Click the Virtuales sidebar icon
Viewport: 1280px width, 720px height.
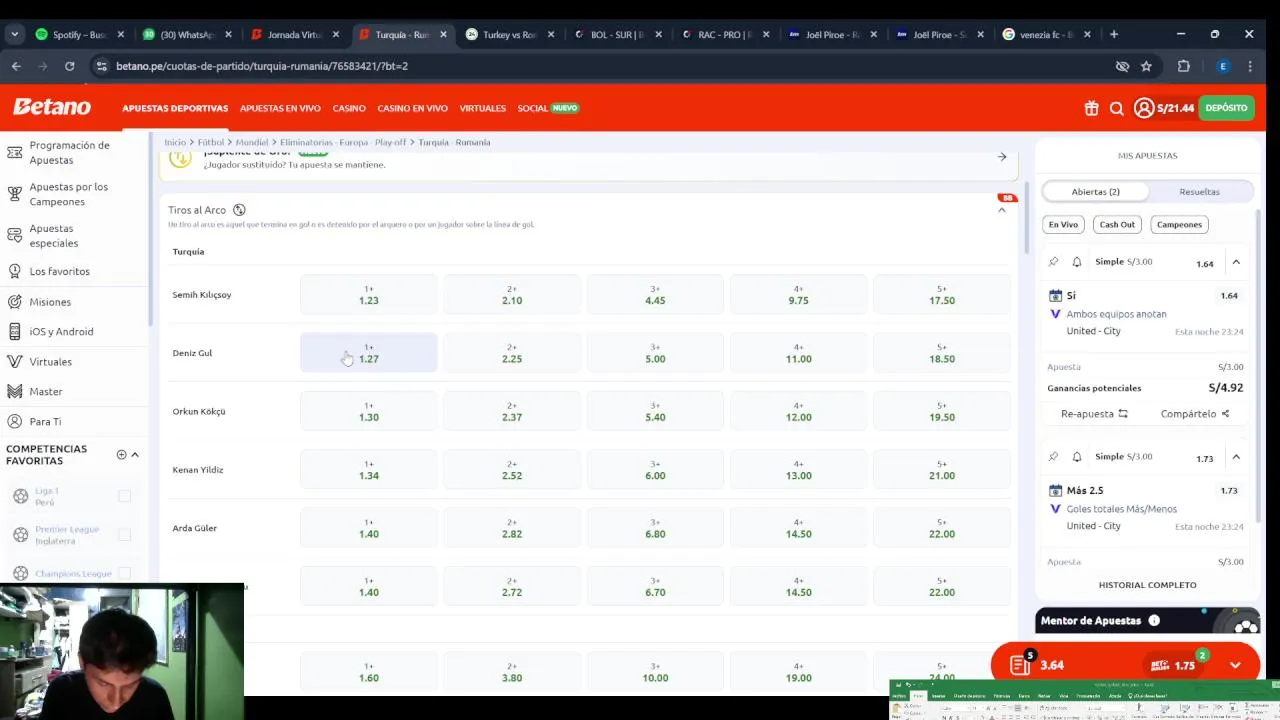(14, 361)
